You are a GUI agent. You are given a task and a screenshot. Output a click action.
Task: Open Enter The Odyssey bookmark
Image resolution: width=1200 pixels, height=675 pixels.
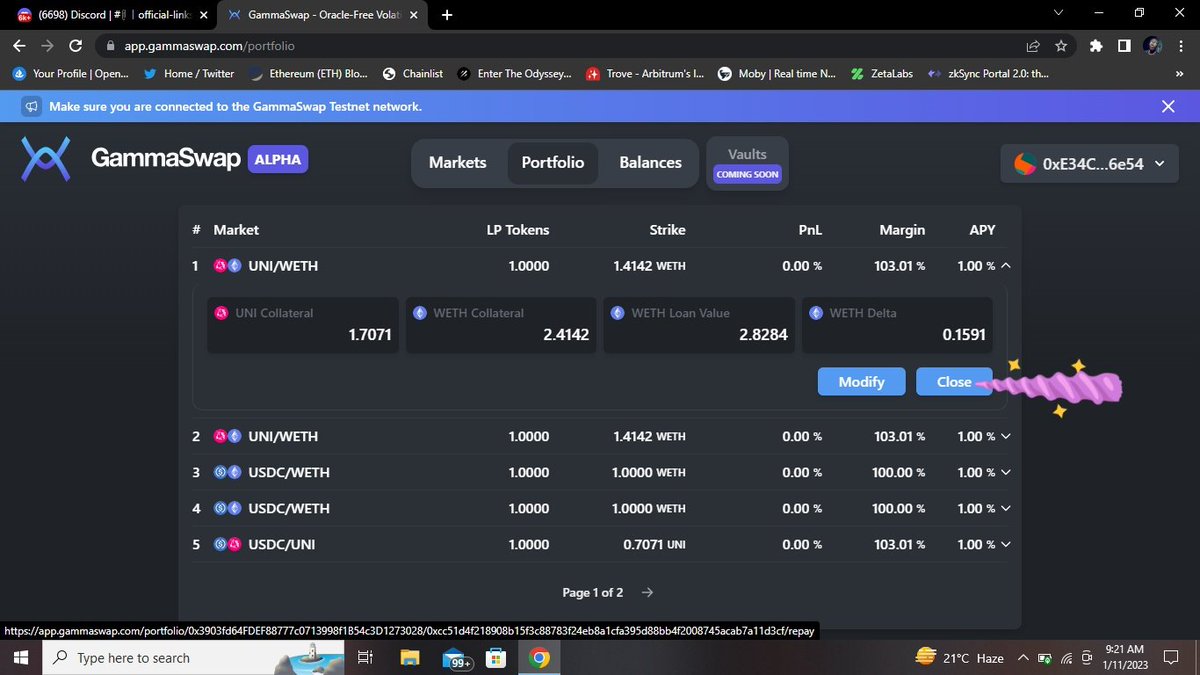pyautogui.click(x=515, y=73)
